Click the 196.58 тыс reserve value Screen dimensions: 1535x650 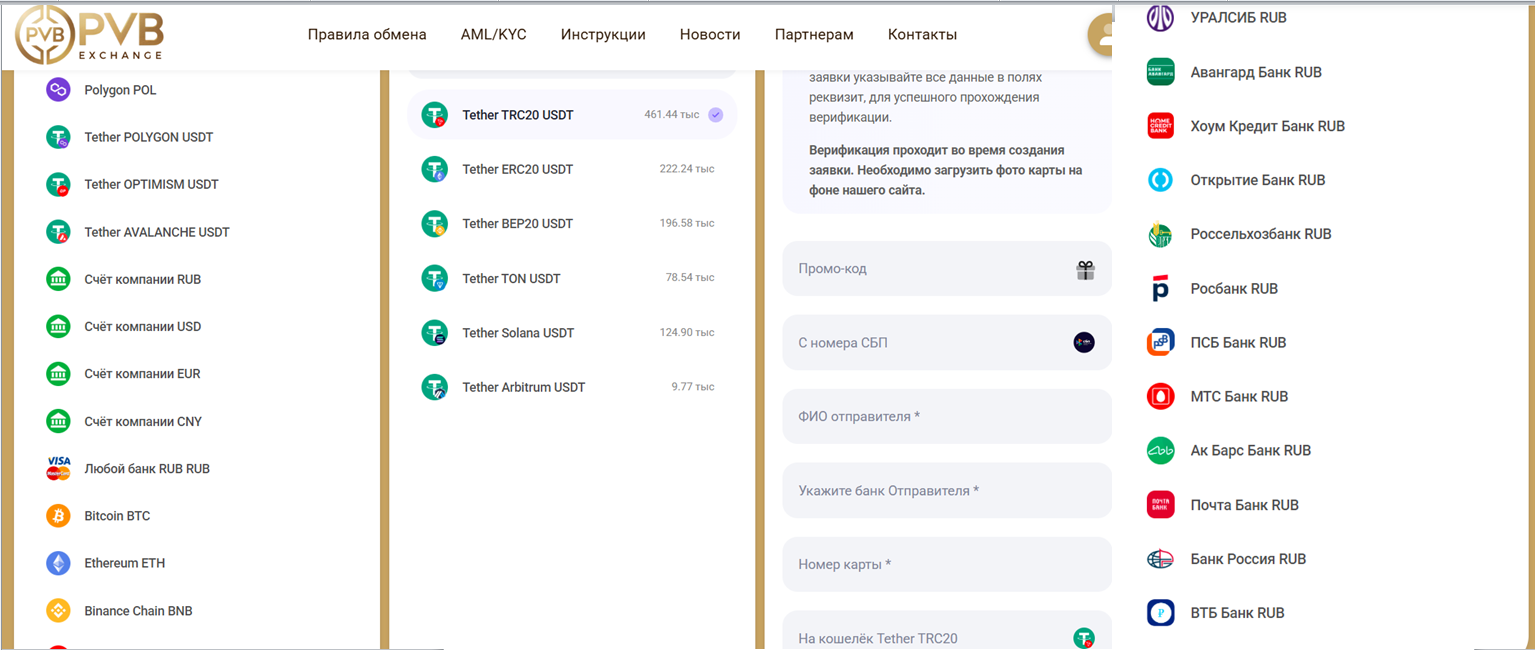tap(687, 223)
